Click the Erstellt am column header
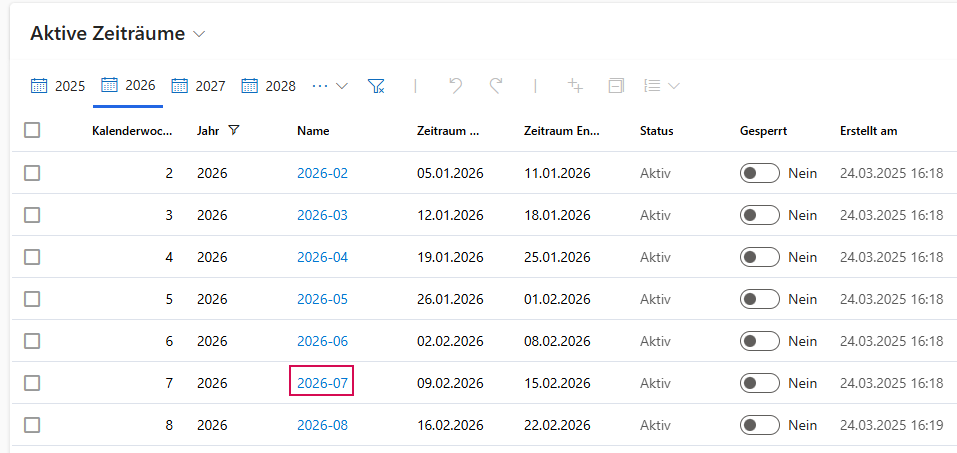The height and width of the screenshot is (453, 957). pyautogui.click(x=868, y=131)
